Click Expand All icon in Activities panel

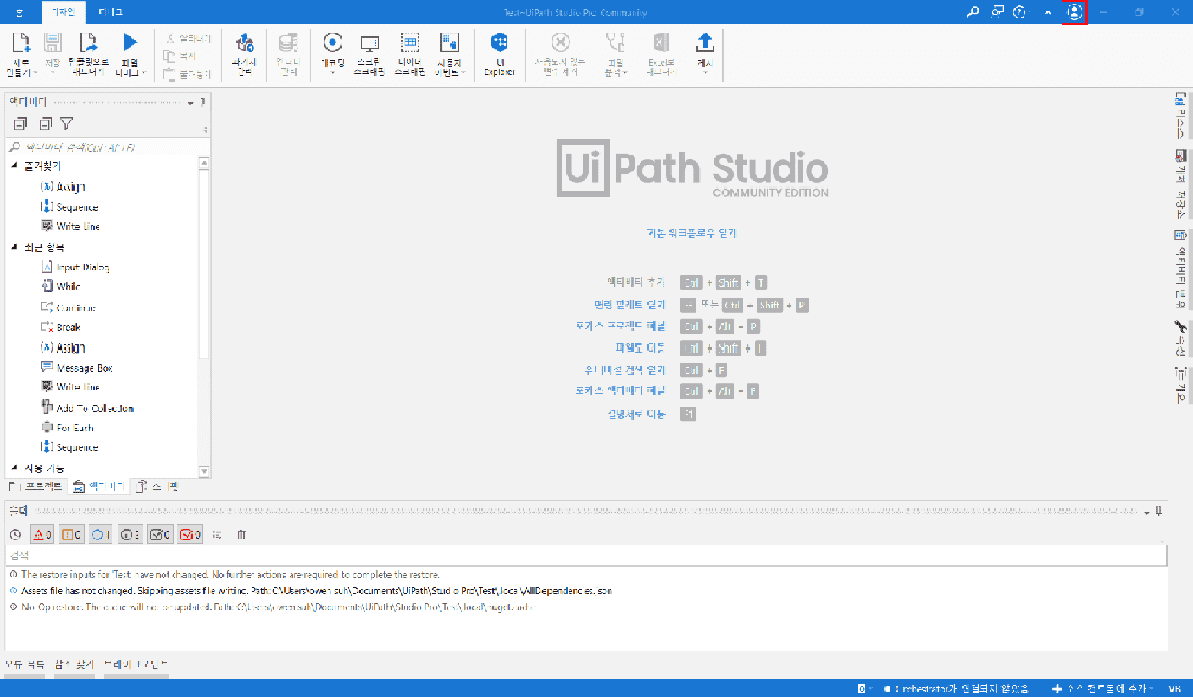(21, 123)
